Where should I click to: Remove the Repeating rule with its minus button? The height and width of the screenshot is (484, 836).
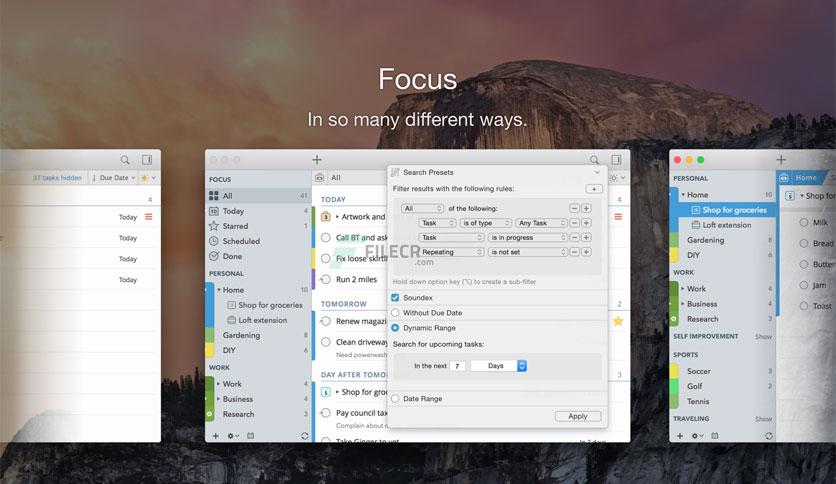[574, 252]
